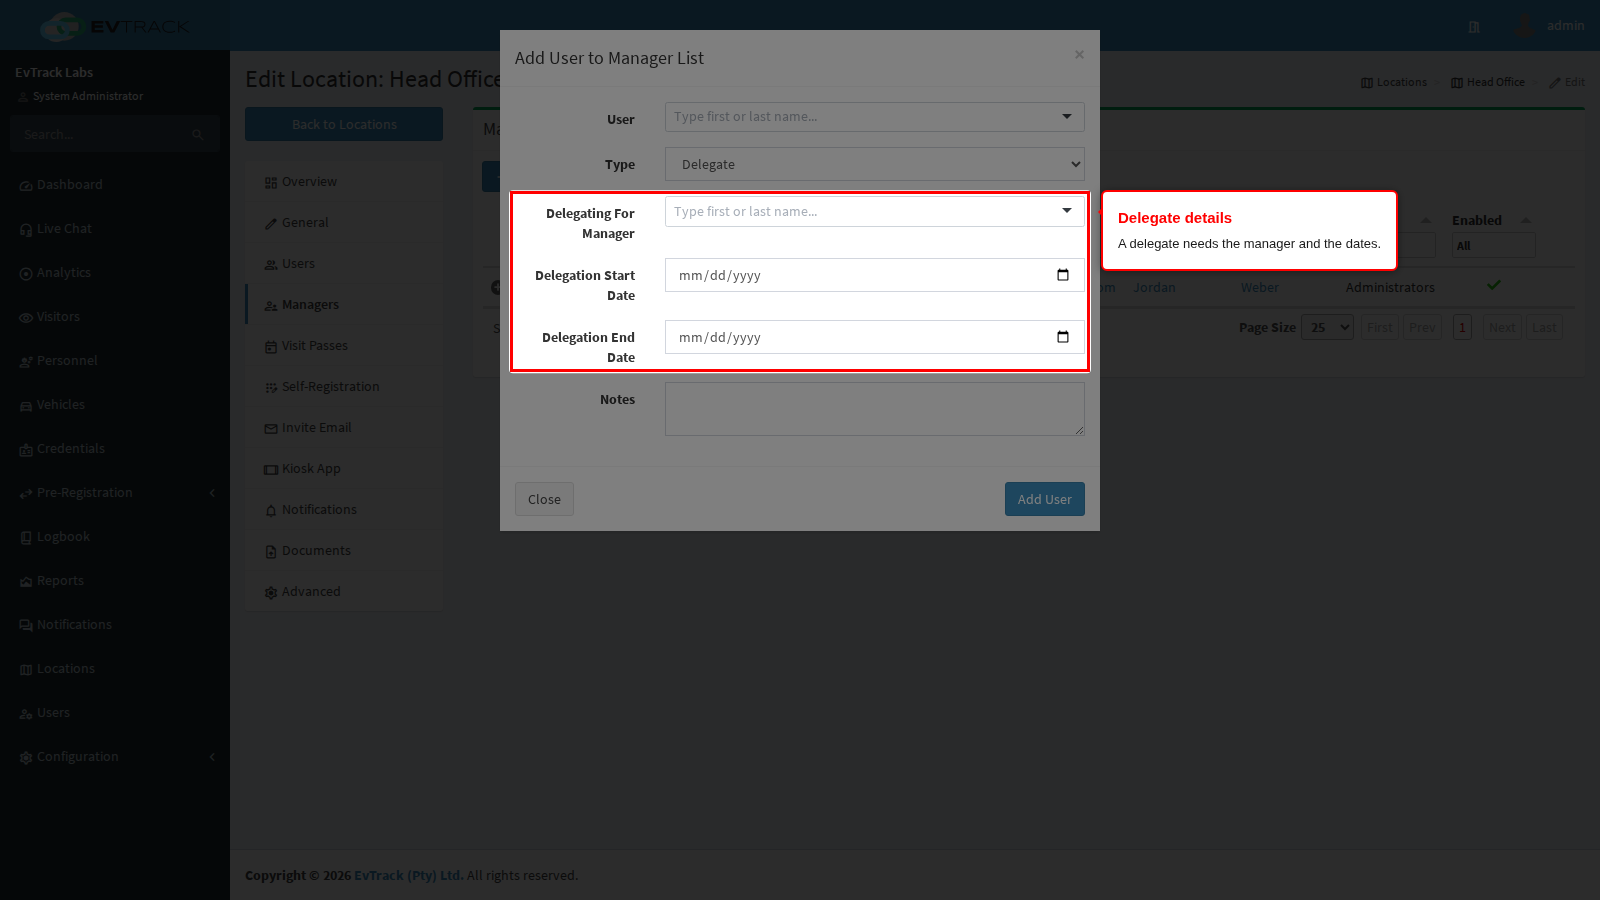Switch to the Overview tab
This screenshot has width=1600, height=900.
[309, 182]
